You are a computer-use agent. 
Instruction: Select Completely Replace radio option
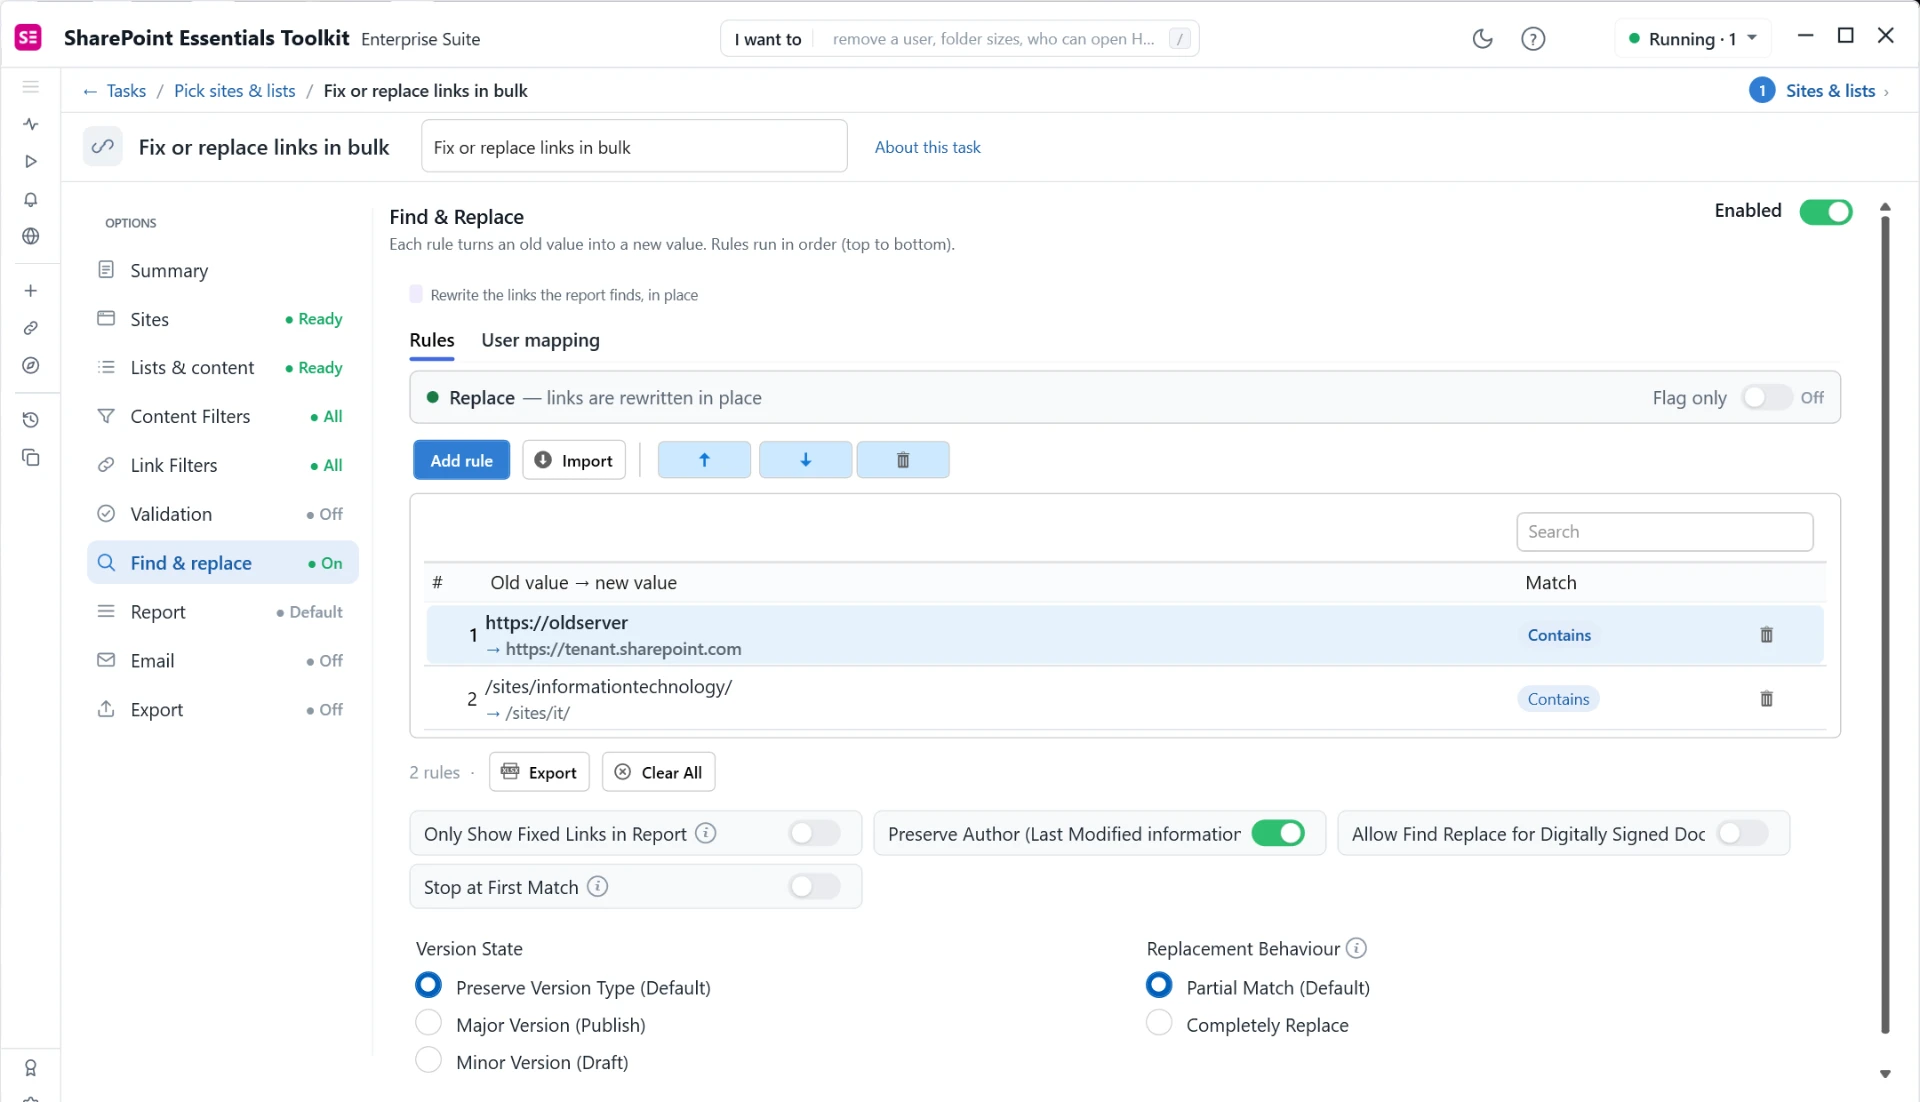(x=1159, y=1024)
